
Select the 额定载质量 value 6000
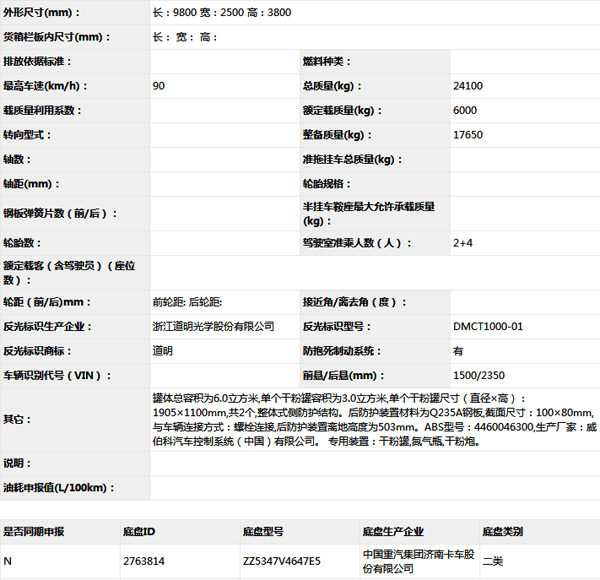tap(465, 110)
